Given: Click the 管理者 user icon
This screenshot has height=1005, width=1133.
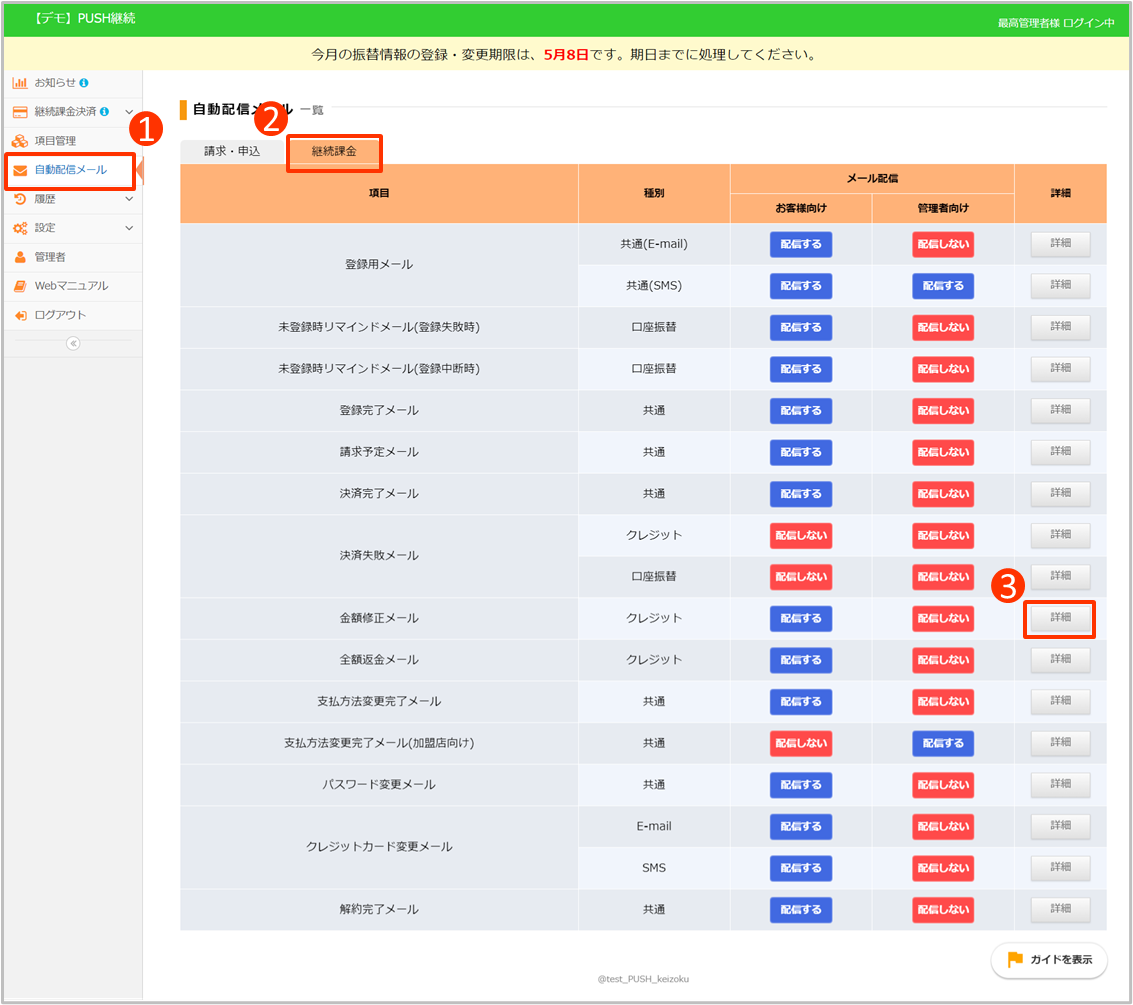Looking at the screenshot, I should 20,257.
